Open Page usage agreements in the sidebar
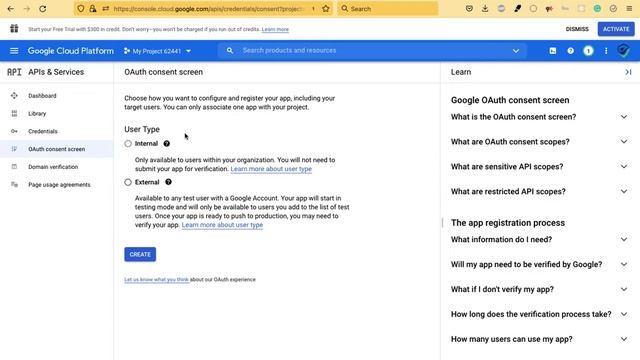Viewport: 640px width, 360px height. (57, 184)
